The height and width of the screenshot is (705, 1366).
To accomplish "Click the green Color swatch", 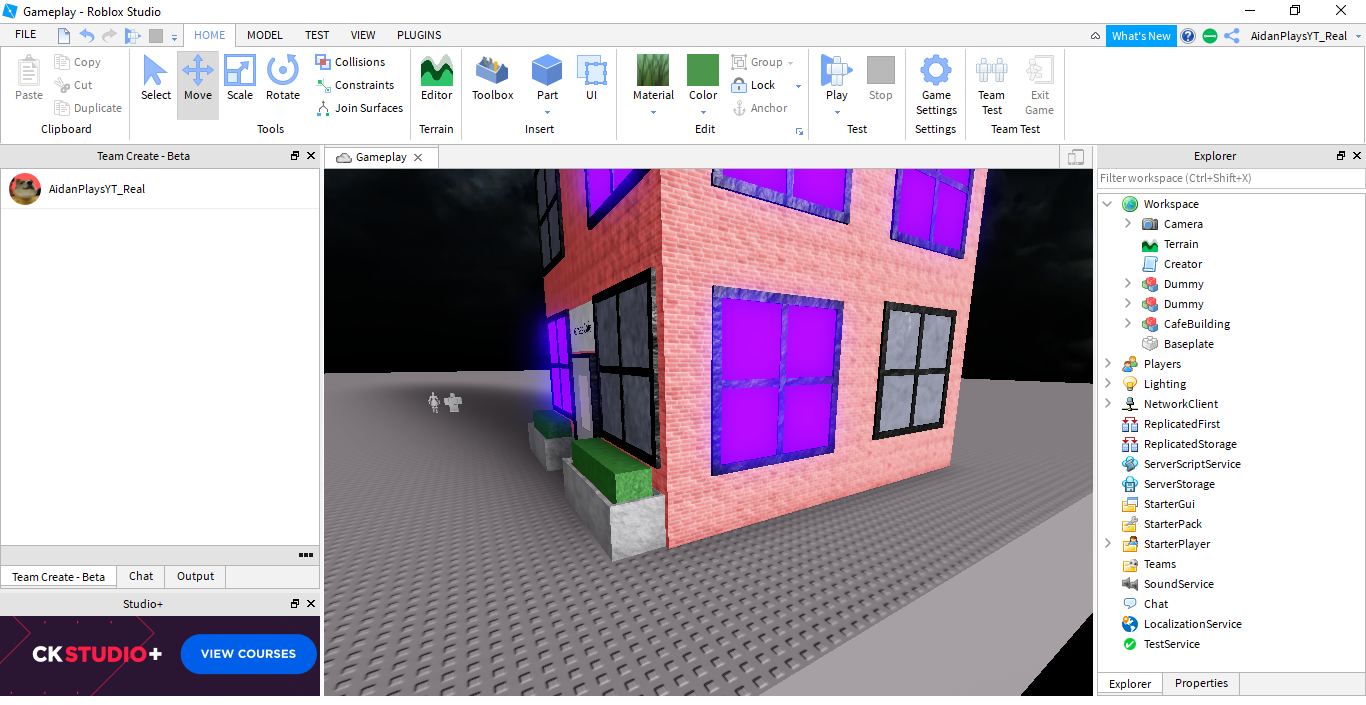I will pos(703,70).
